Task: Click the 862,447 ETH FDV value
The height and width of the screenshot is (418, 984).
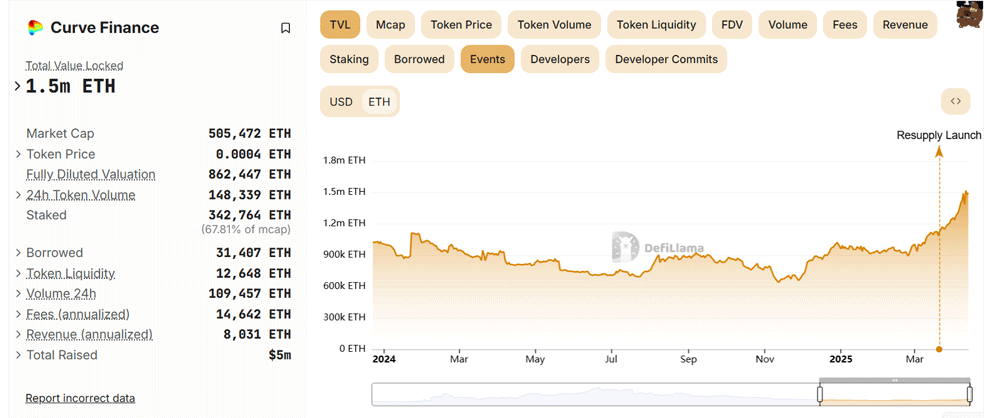Action: point(250,174)
